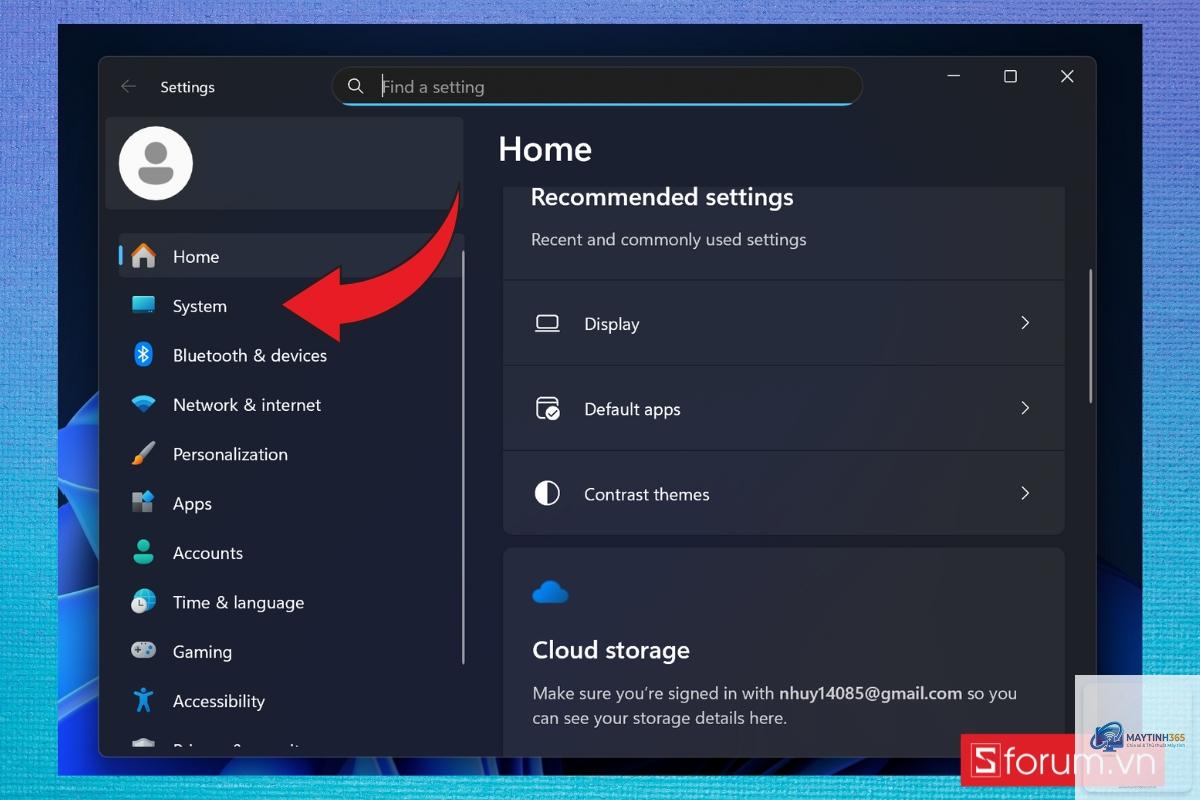Click the Wi-Fi icon for Network & internet

143,405
